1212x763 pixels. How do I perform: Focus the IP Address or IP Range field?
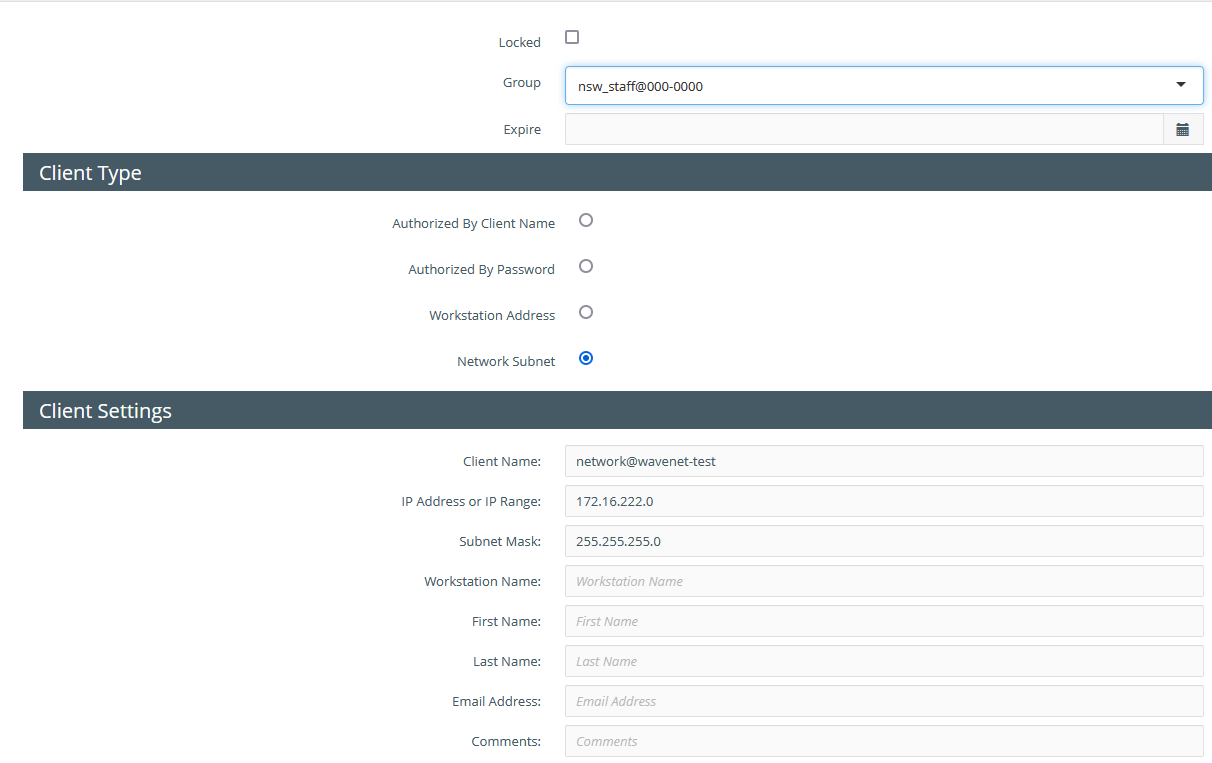coord(883,501)
